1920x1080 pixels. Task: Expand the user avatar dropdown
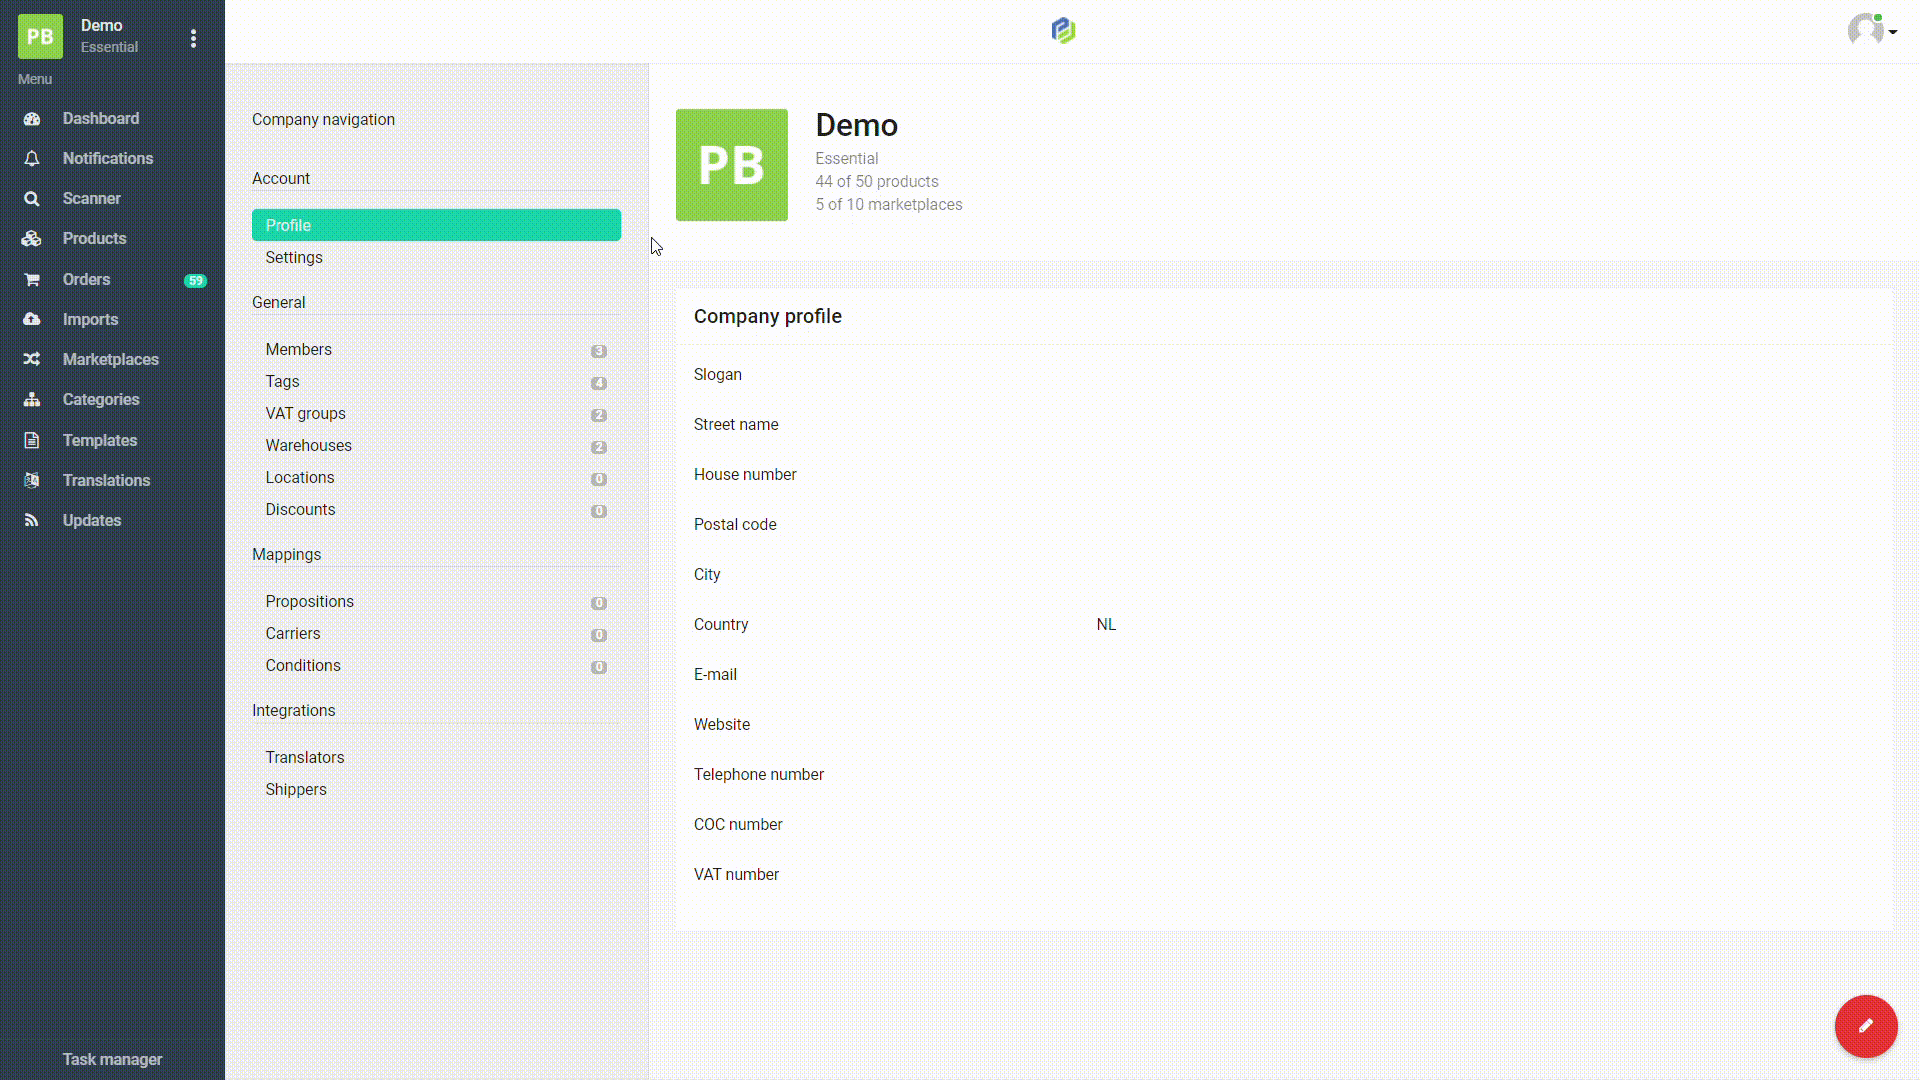tap(1872, 30)
